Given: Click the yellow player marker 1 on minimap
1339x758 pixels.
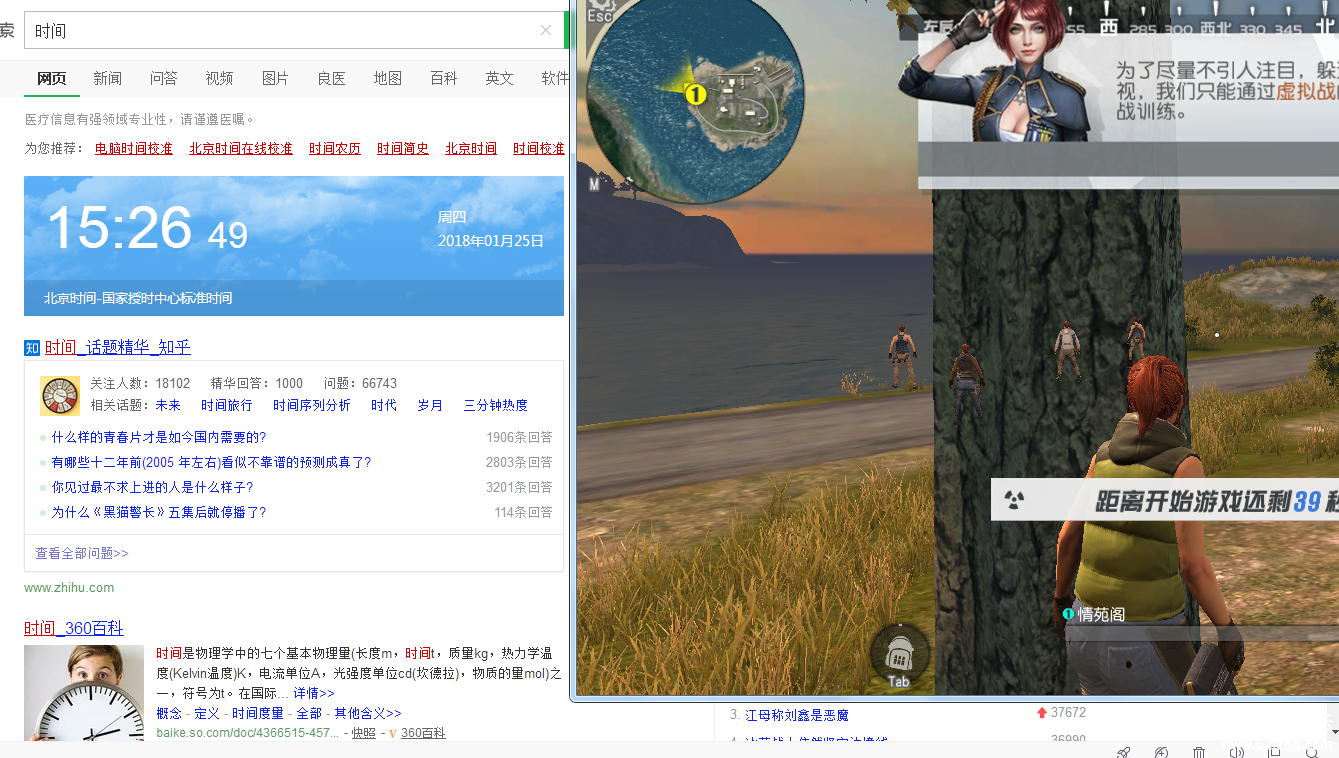Looking at the screenshot, I should (x=695, y=94).
